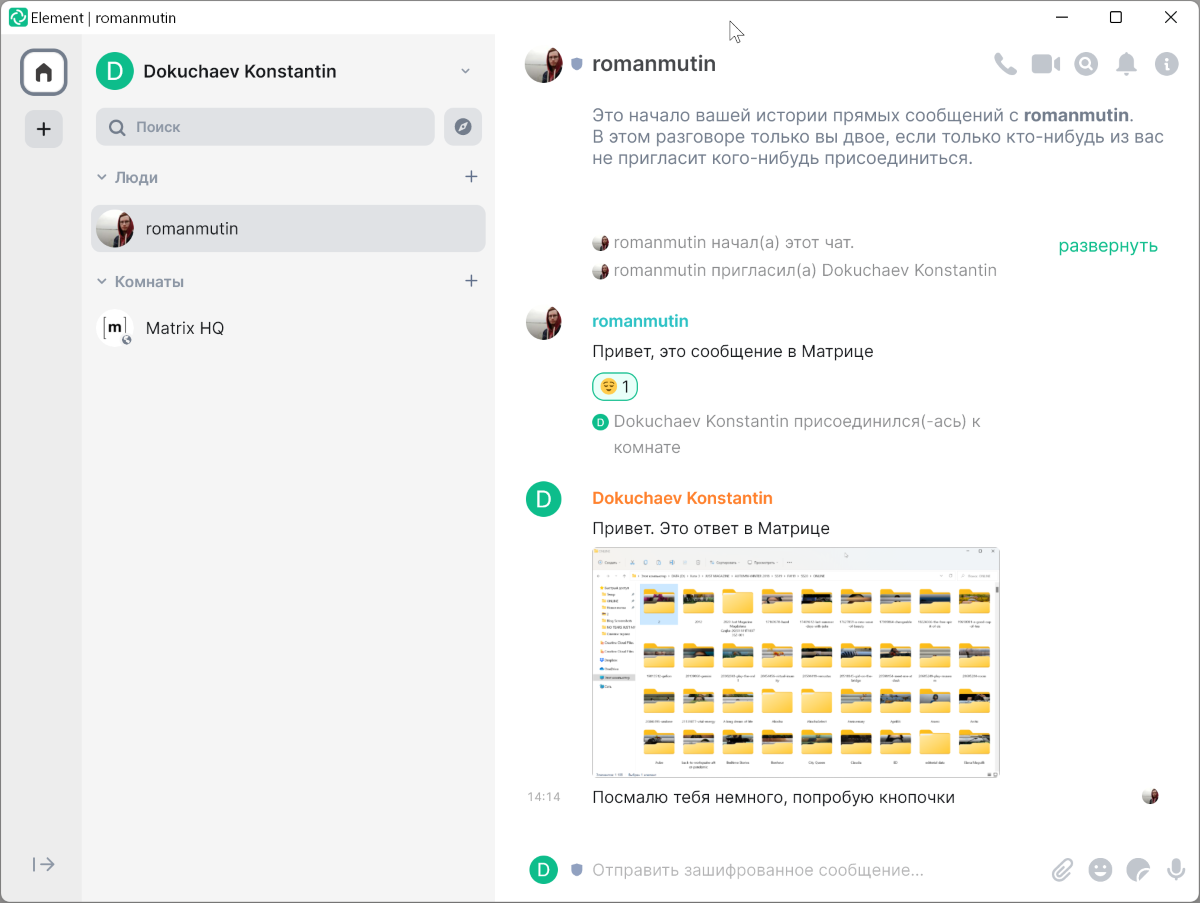
Task: Search within this room
Action: coord(1086,64)
